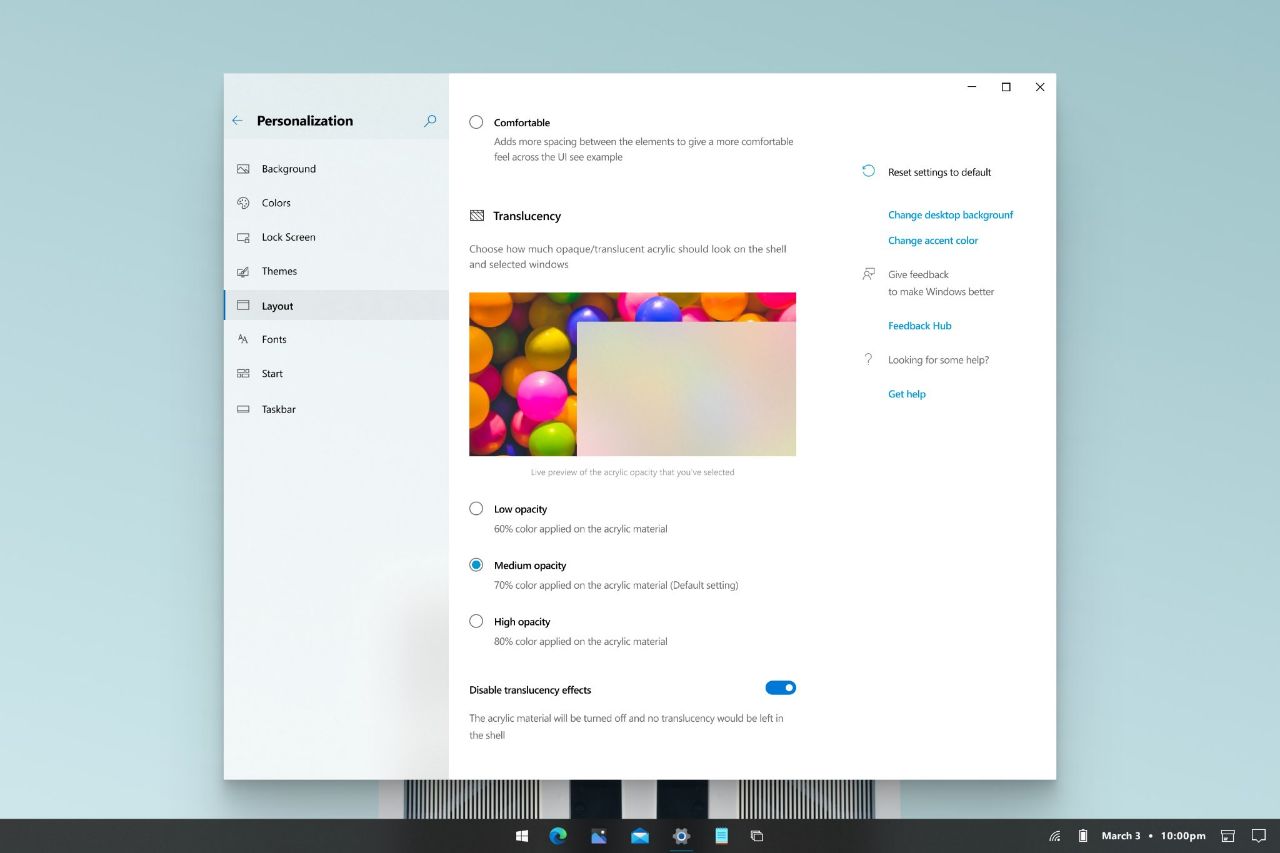
Task: Select the Comfortable radio button
Action: coord(476,122)
